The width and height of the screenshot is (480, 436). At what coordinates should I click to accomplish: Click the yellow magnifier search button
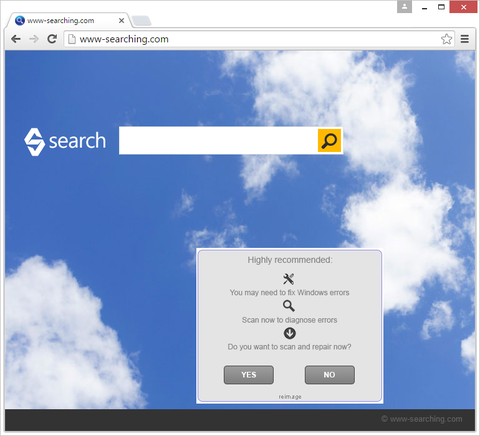[x=329, y=140]
